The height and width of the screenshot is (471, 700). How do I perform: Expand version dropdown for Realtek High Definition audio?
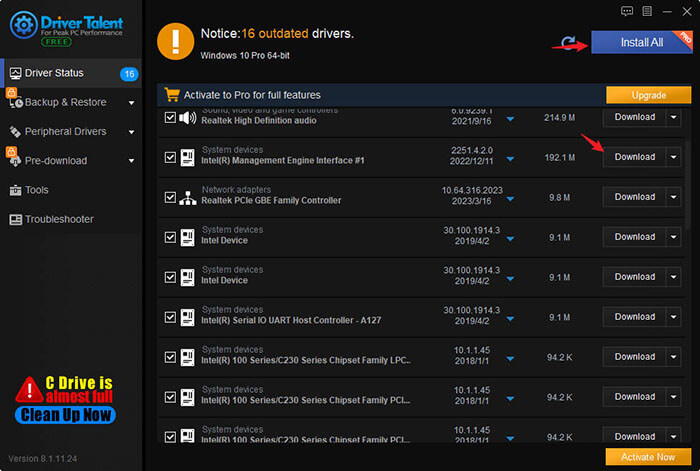pyautogui.click(x=510, y=119)
